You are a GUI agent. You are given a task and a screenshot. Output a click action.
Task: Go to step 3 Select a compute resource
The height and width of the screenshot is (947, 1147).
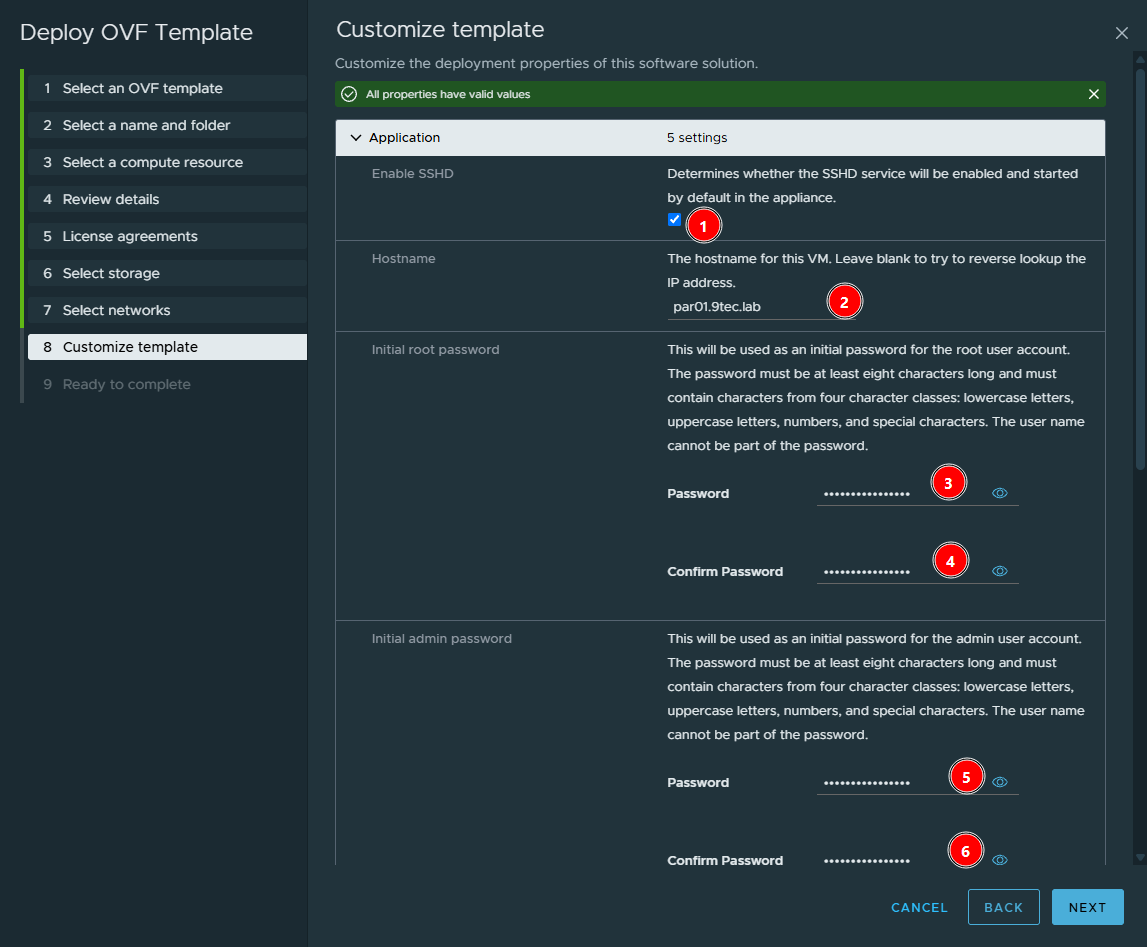click(167, 162)
